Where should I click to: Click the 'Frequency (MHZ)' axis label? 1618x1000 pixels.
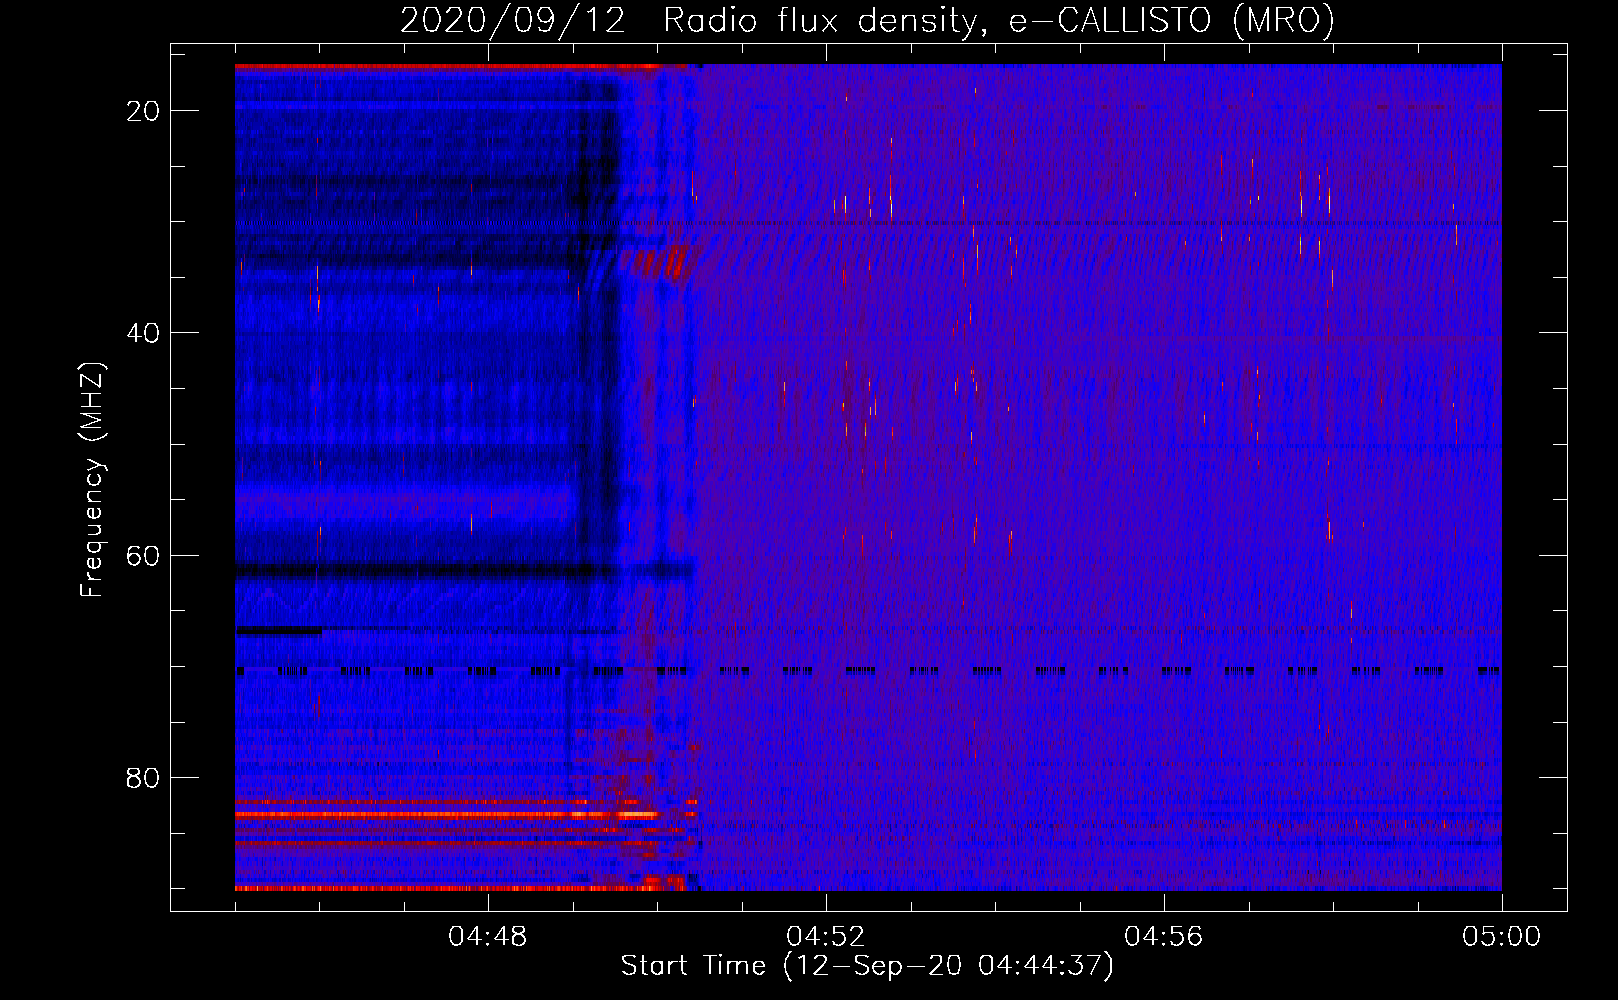(x=92, y=480)
